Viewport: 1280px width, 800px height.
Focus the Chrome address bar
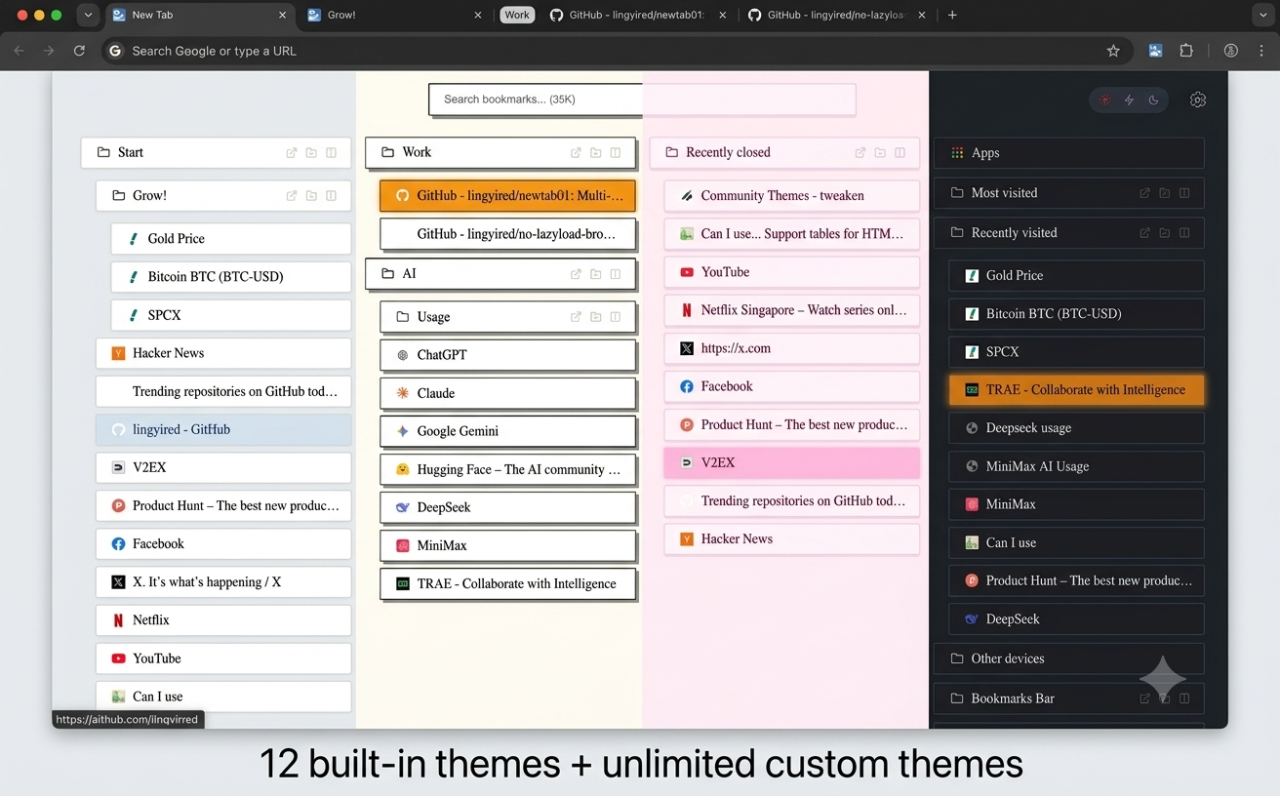tap(615, 51)
